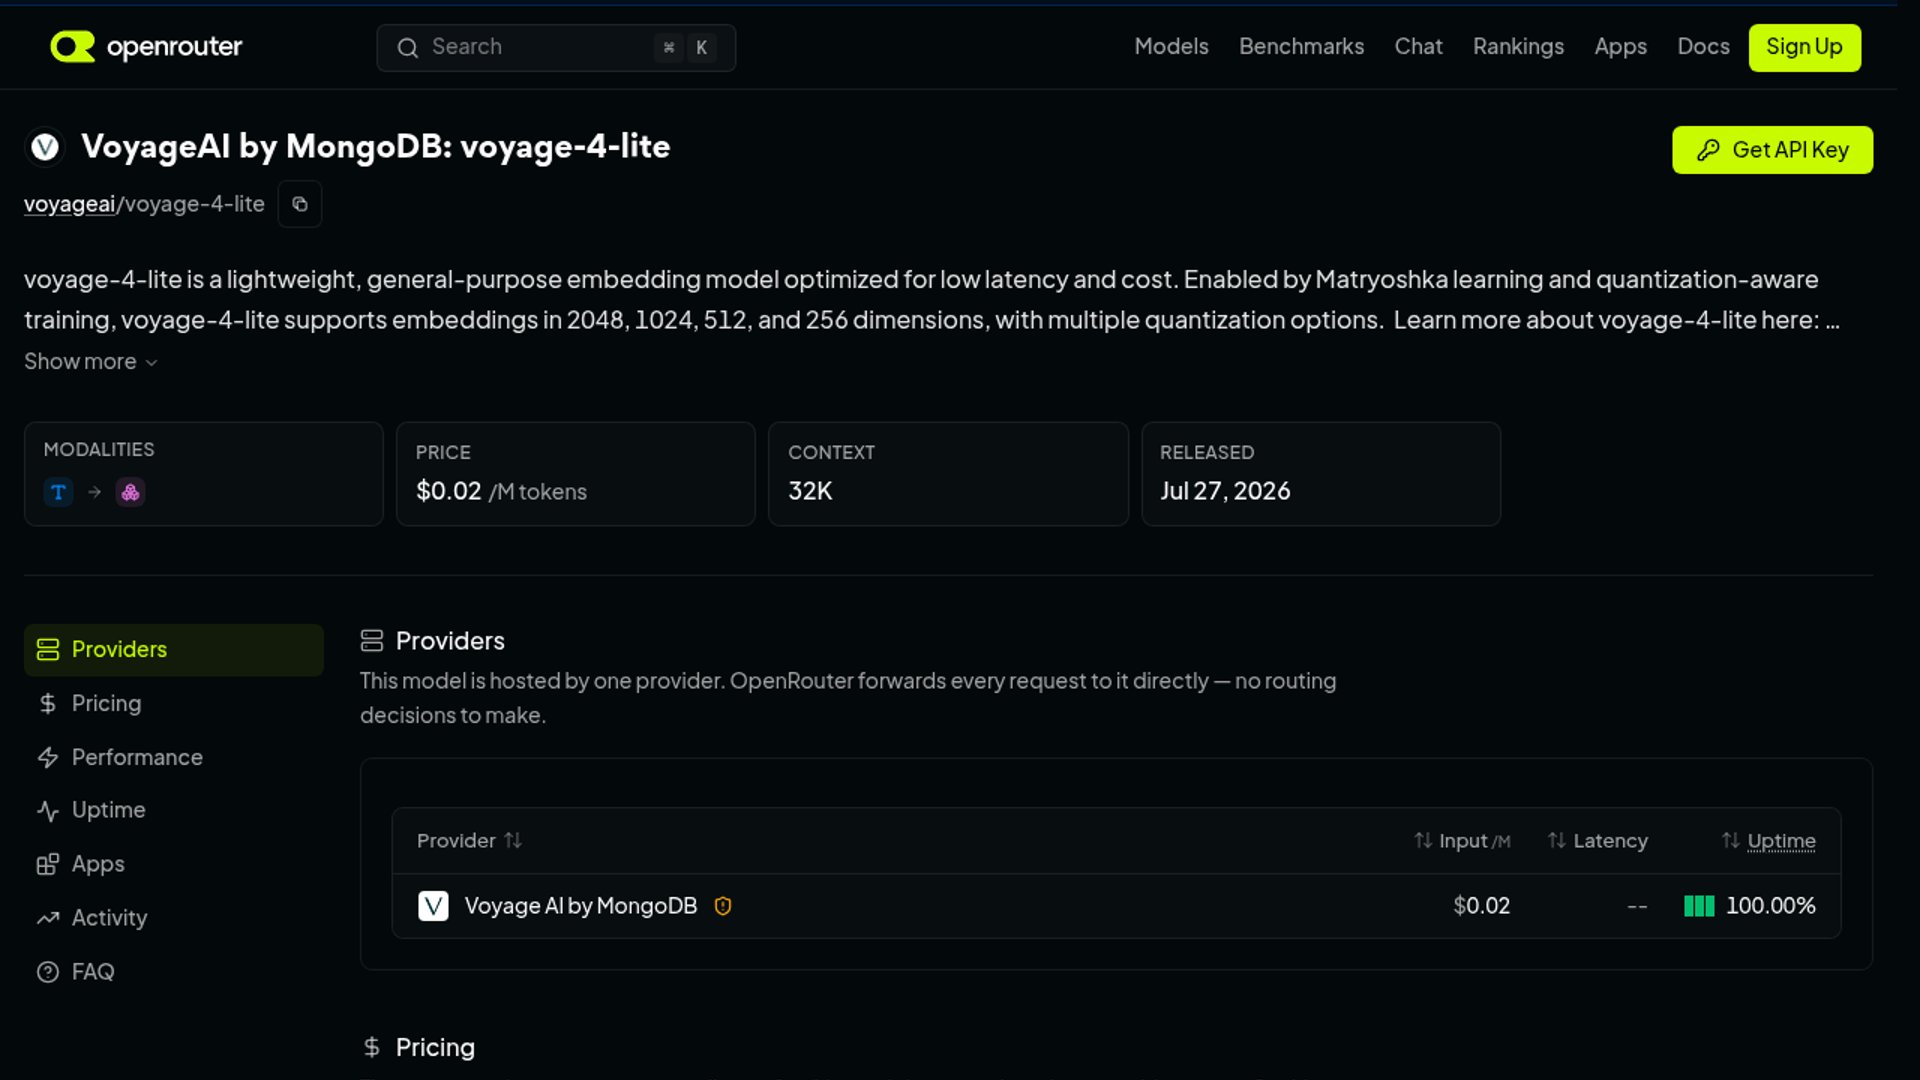Image resolution: width=1920 pixels, height=1080 pixels.
Task: Click the shield icon beside Voyage AI by MongoDB
Action: (x=723, y=906)
